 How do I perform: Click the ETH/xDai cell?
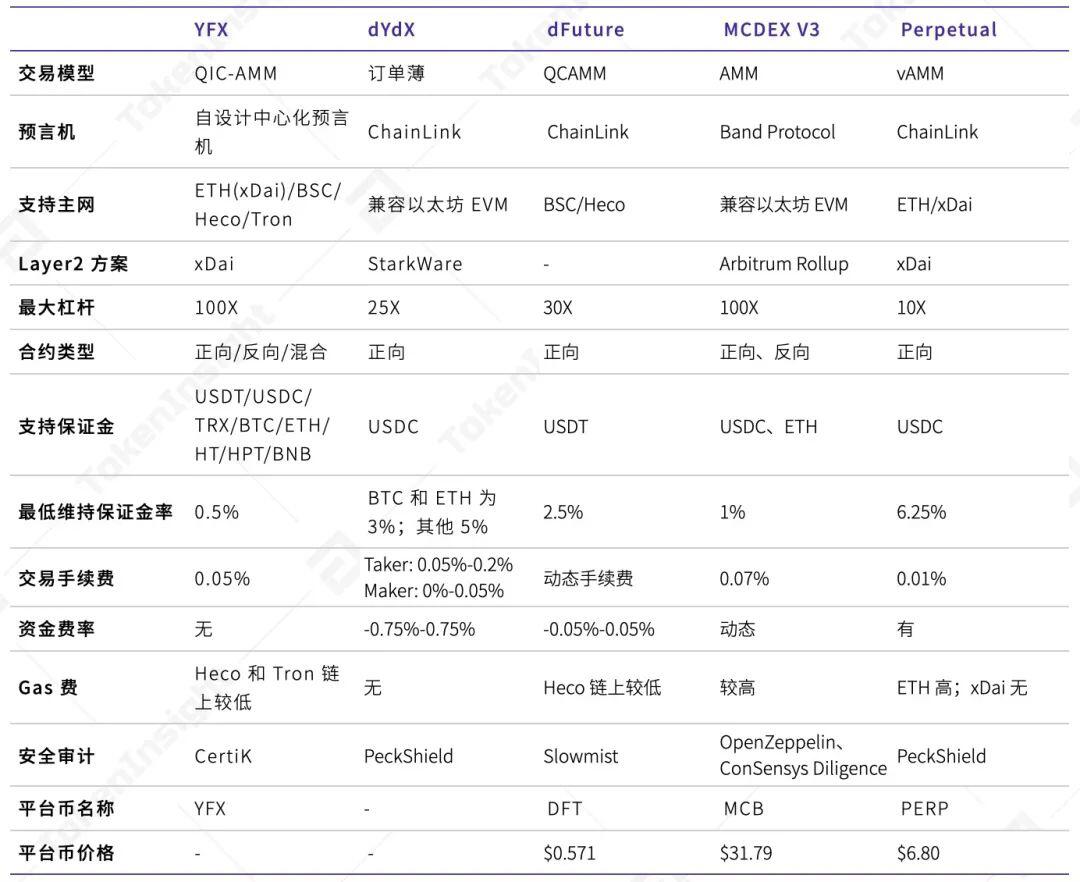(x=934, y=204)
